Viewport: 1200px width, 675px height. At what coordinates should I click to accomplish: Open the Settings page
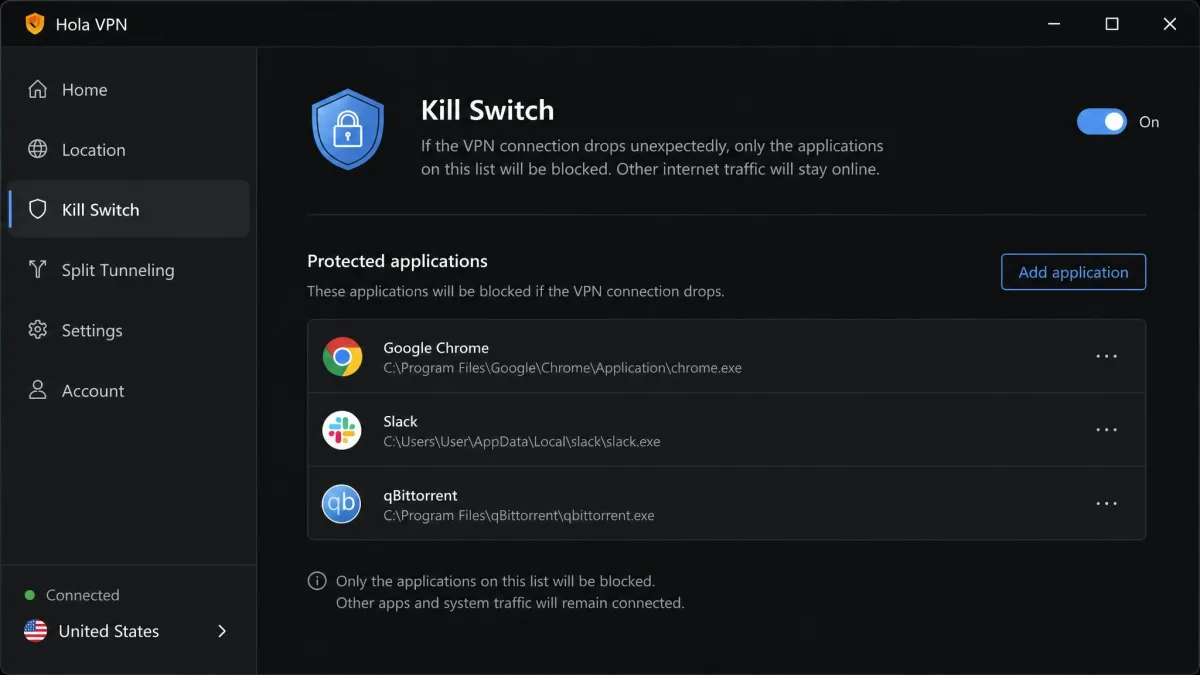tap(129, 329)
